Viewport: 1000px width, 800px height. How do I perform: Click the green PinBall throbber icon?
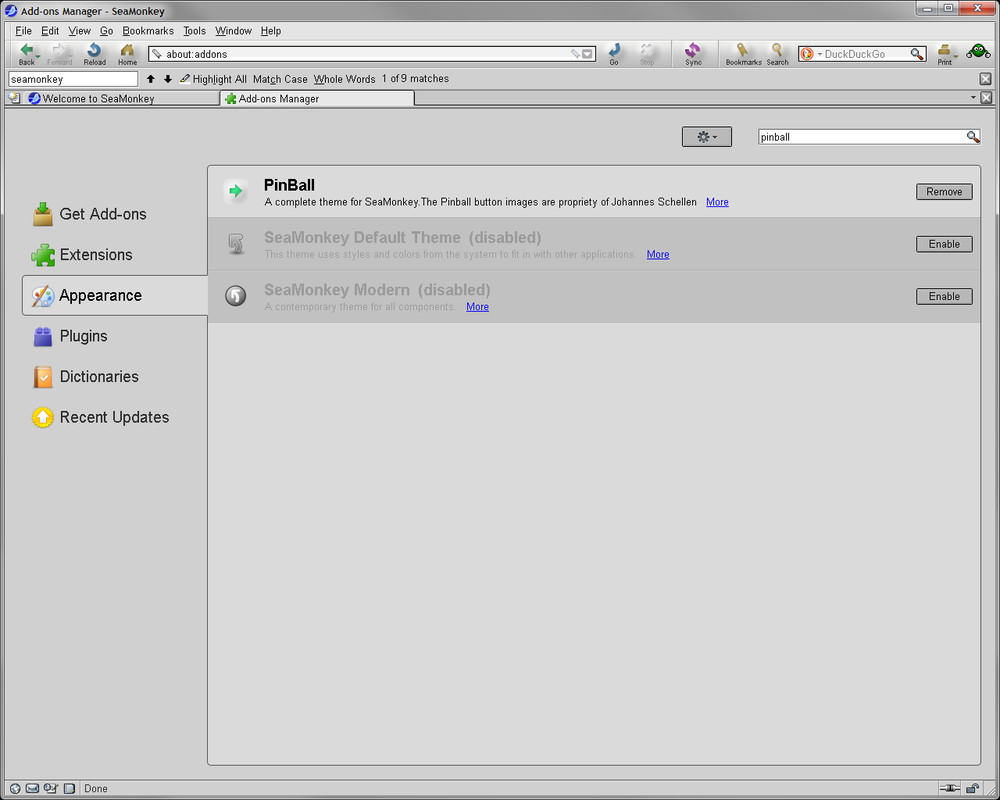(978, 52)
